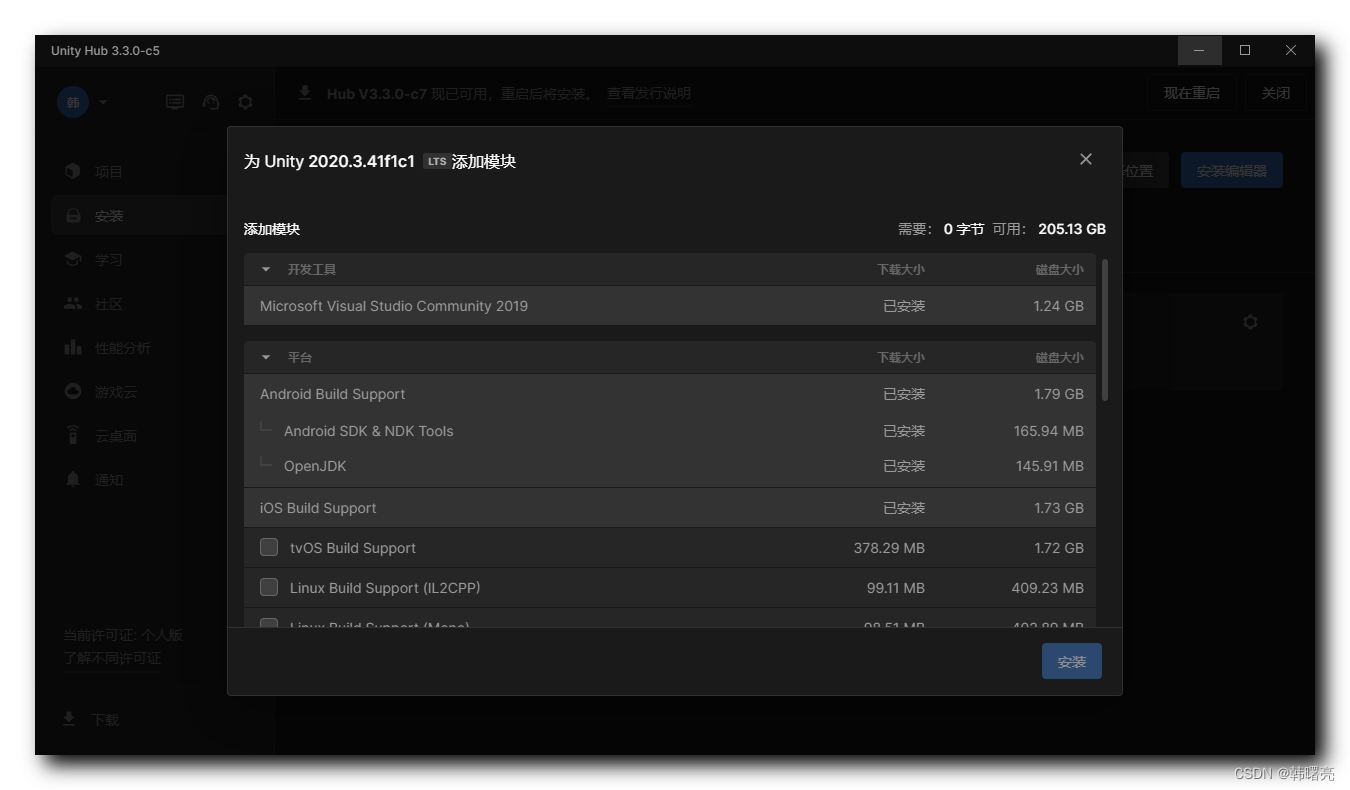1350x790 pixels.
Task: Open the 社区 sidebar item
Action: [140, 303]
